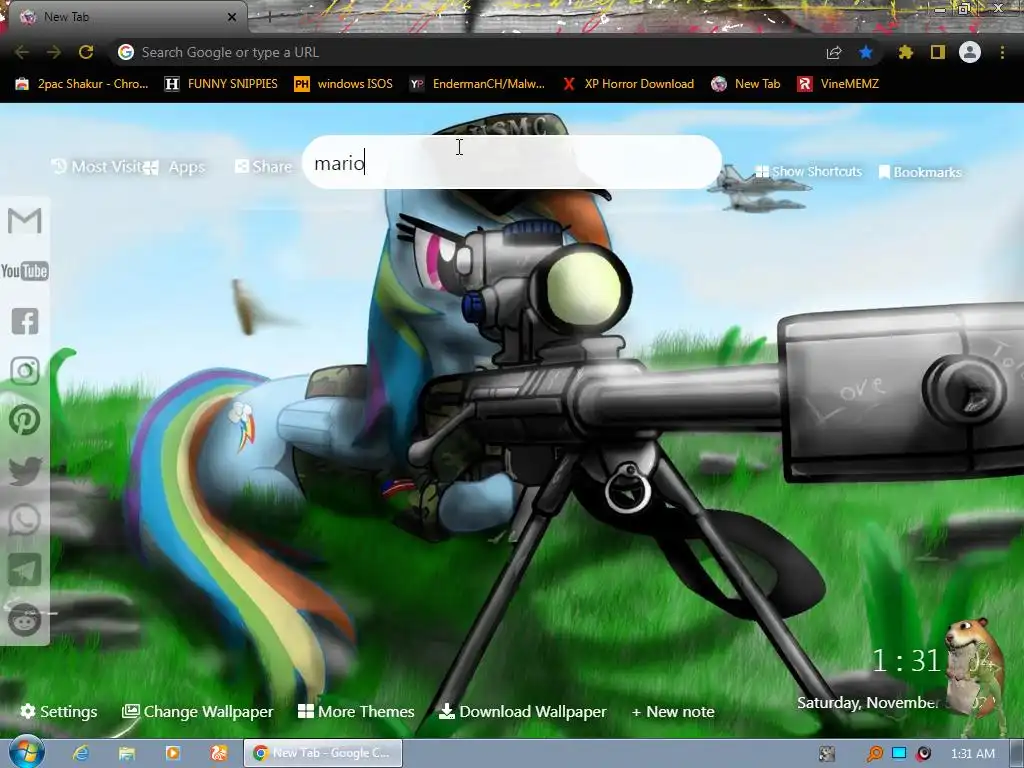Image resolution: width=1024 pixels, height=768 pixels.
Task: Add a note with + New note
Action: (x=673, y=711)
